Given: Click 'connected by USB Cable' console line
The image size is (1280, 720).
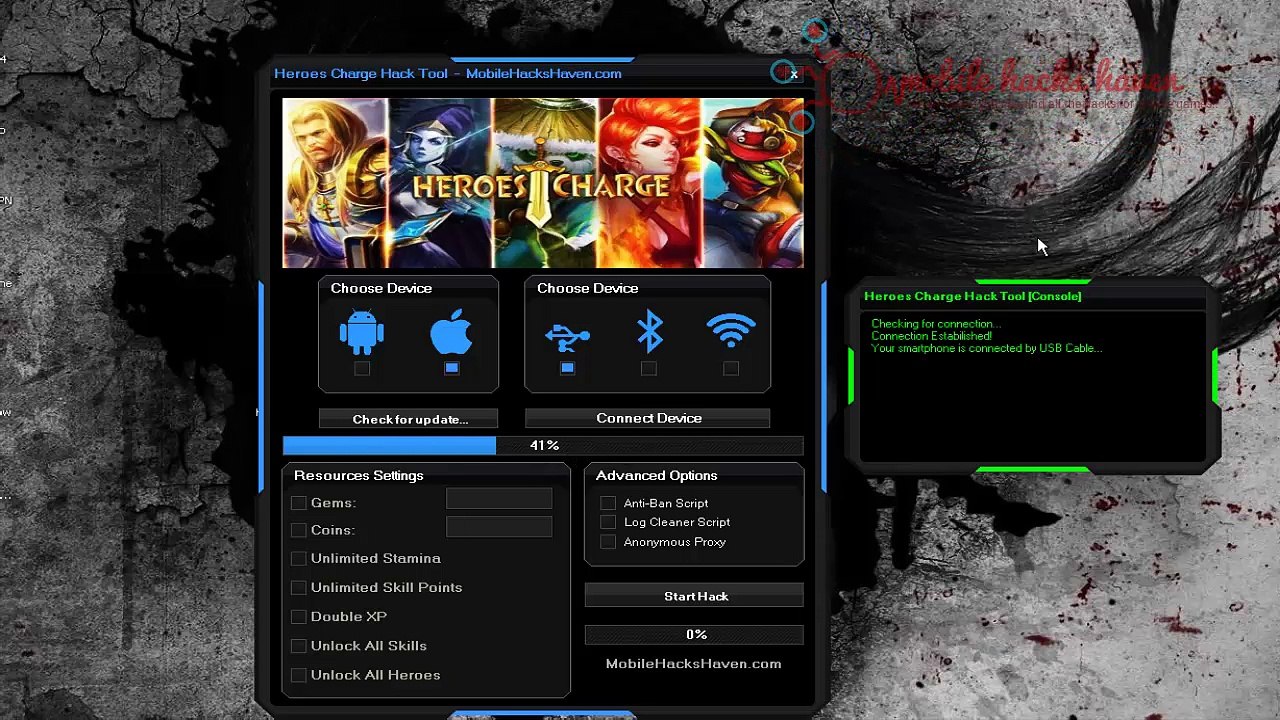Looking at the screenshot, I should click(x=987, y=348).
